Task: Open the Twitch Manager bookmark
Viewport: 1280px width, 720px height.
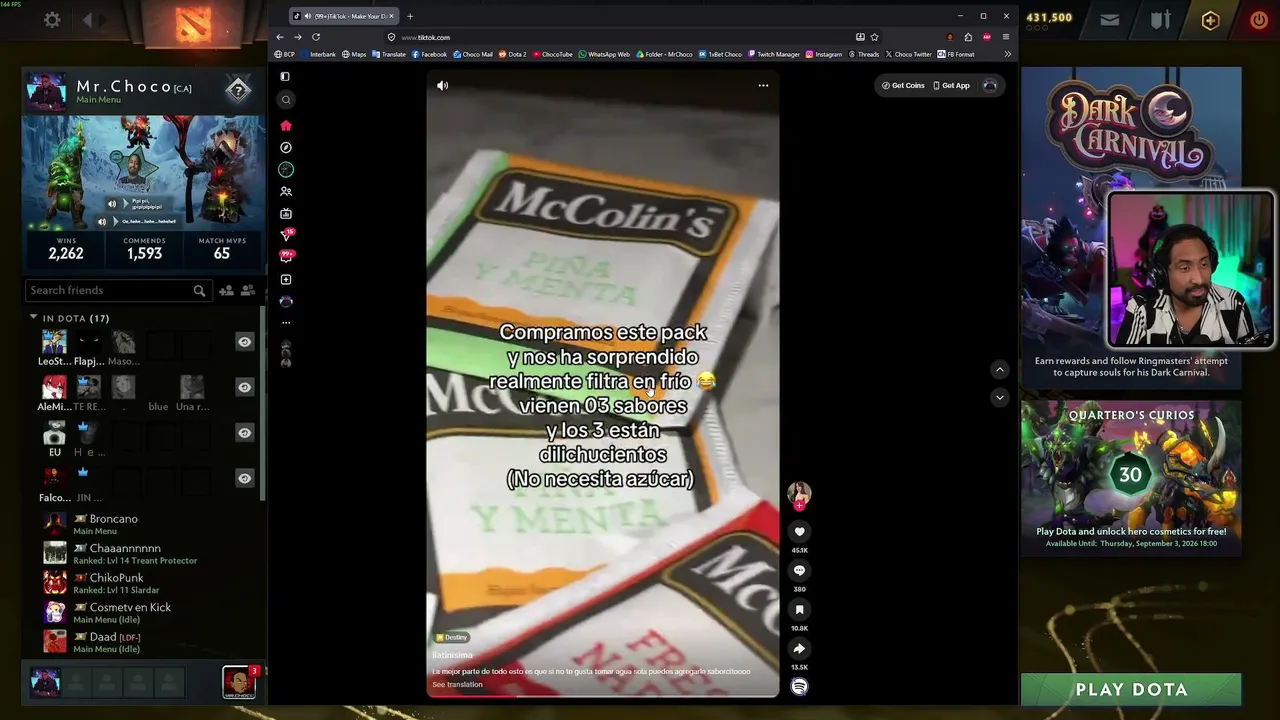Action: [774, 54]
